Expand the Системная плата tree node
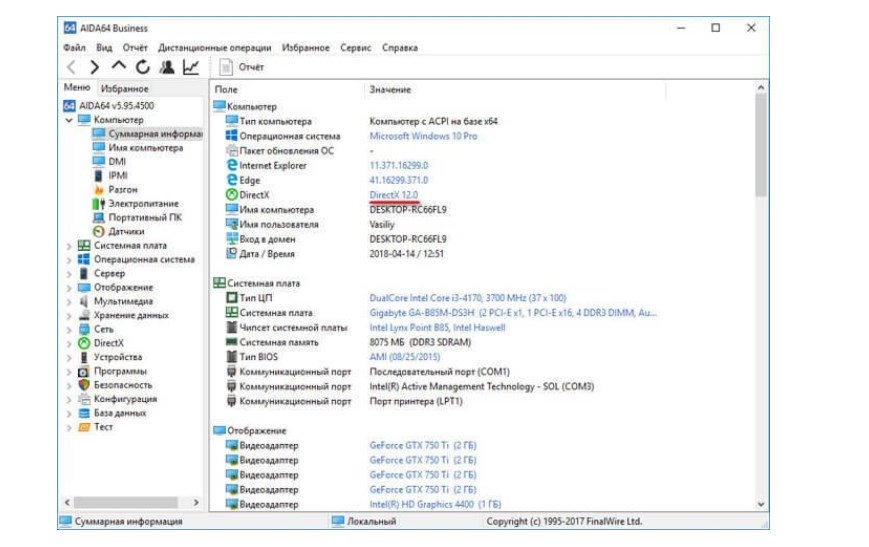Screen dimensions: 869x547 pyautogui.click(x=69, y=246)
